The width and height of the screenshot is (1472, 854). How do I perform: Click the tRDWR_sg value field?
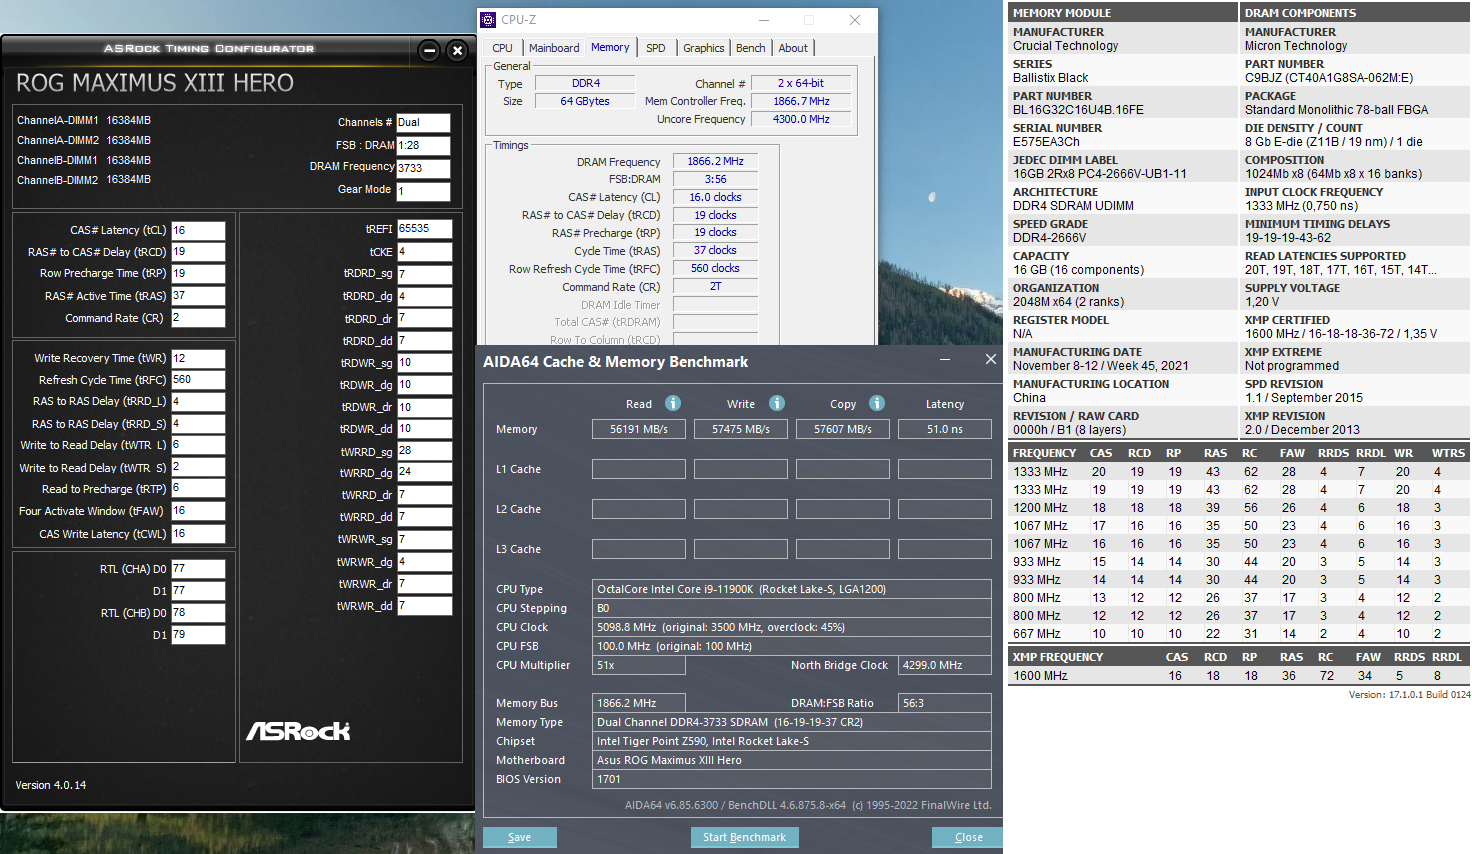(425, 363)
